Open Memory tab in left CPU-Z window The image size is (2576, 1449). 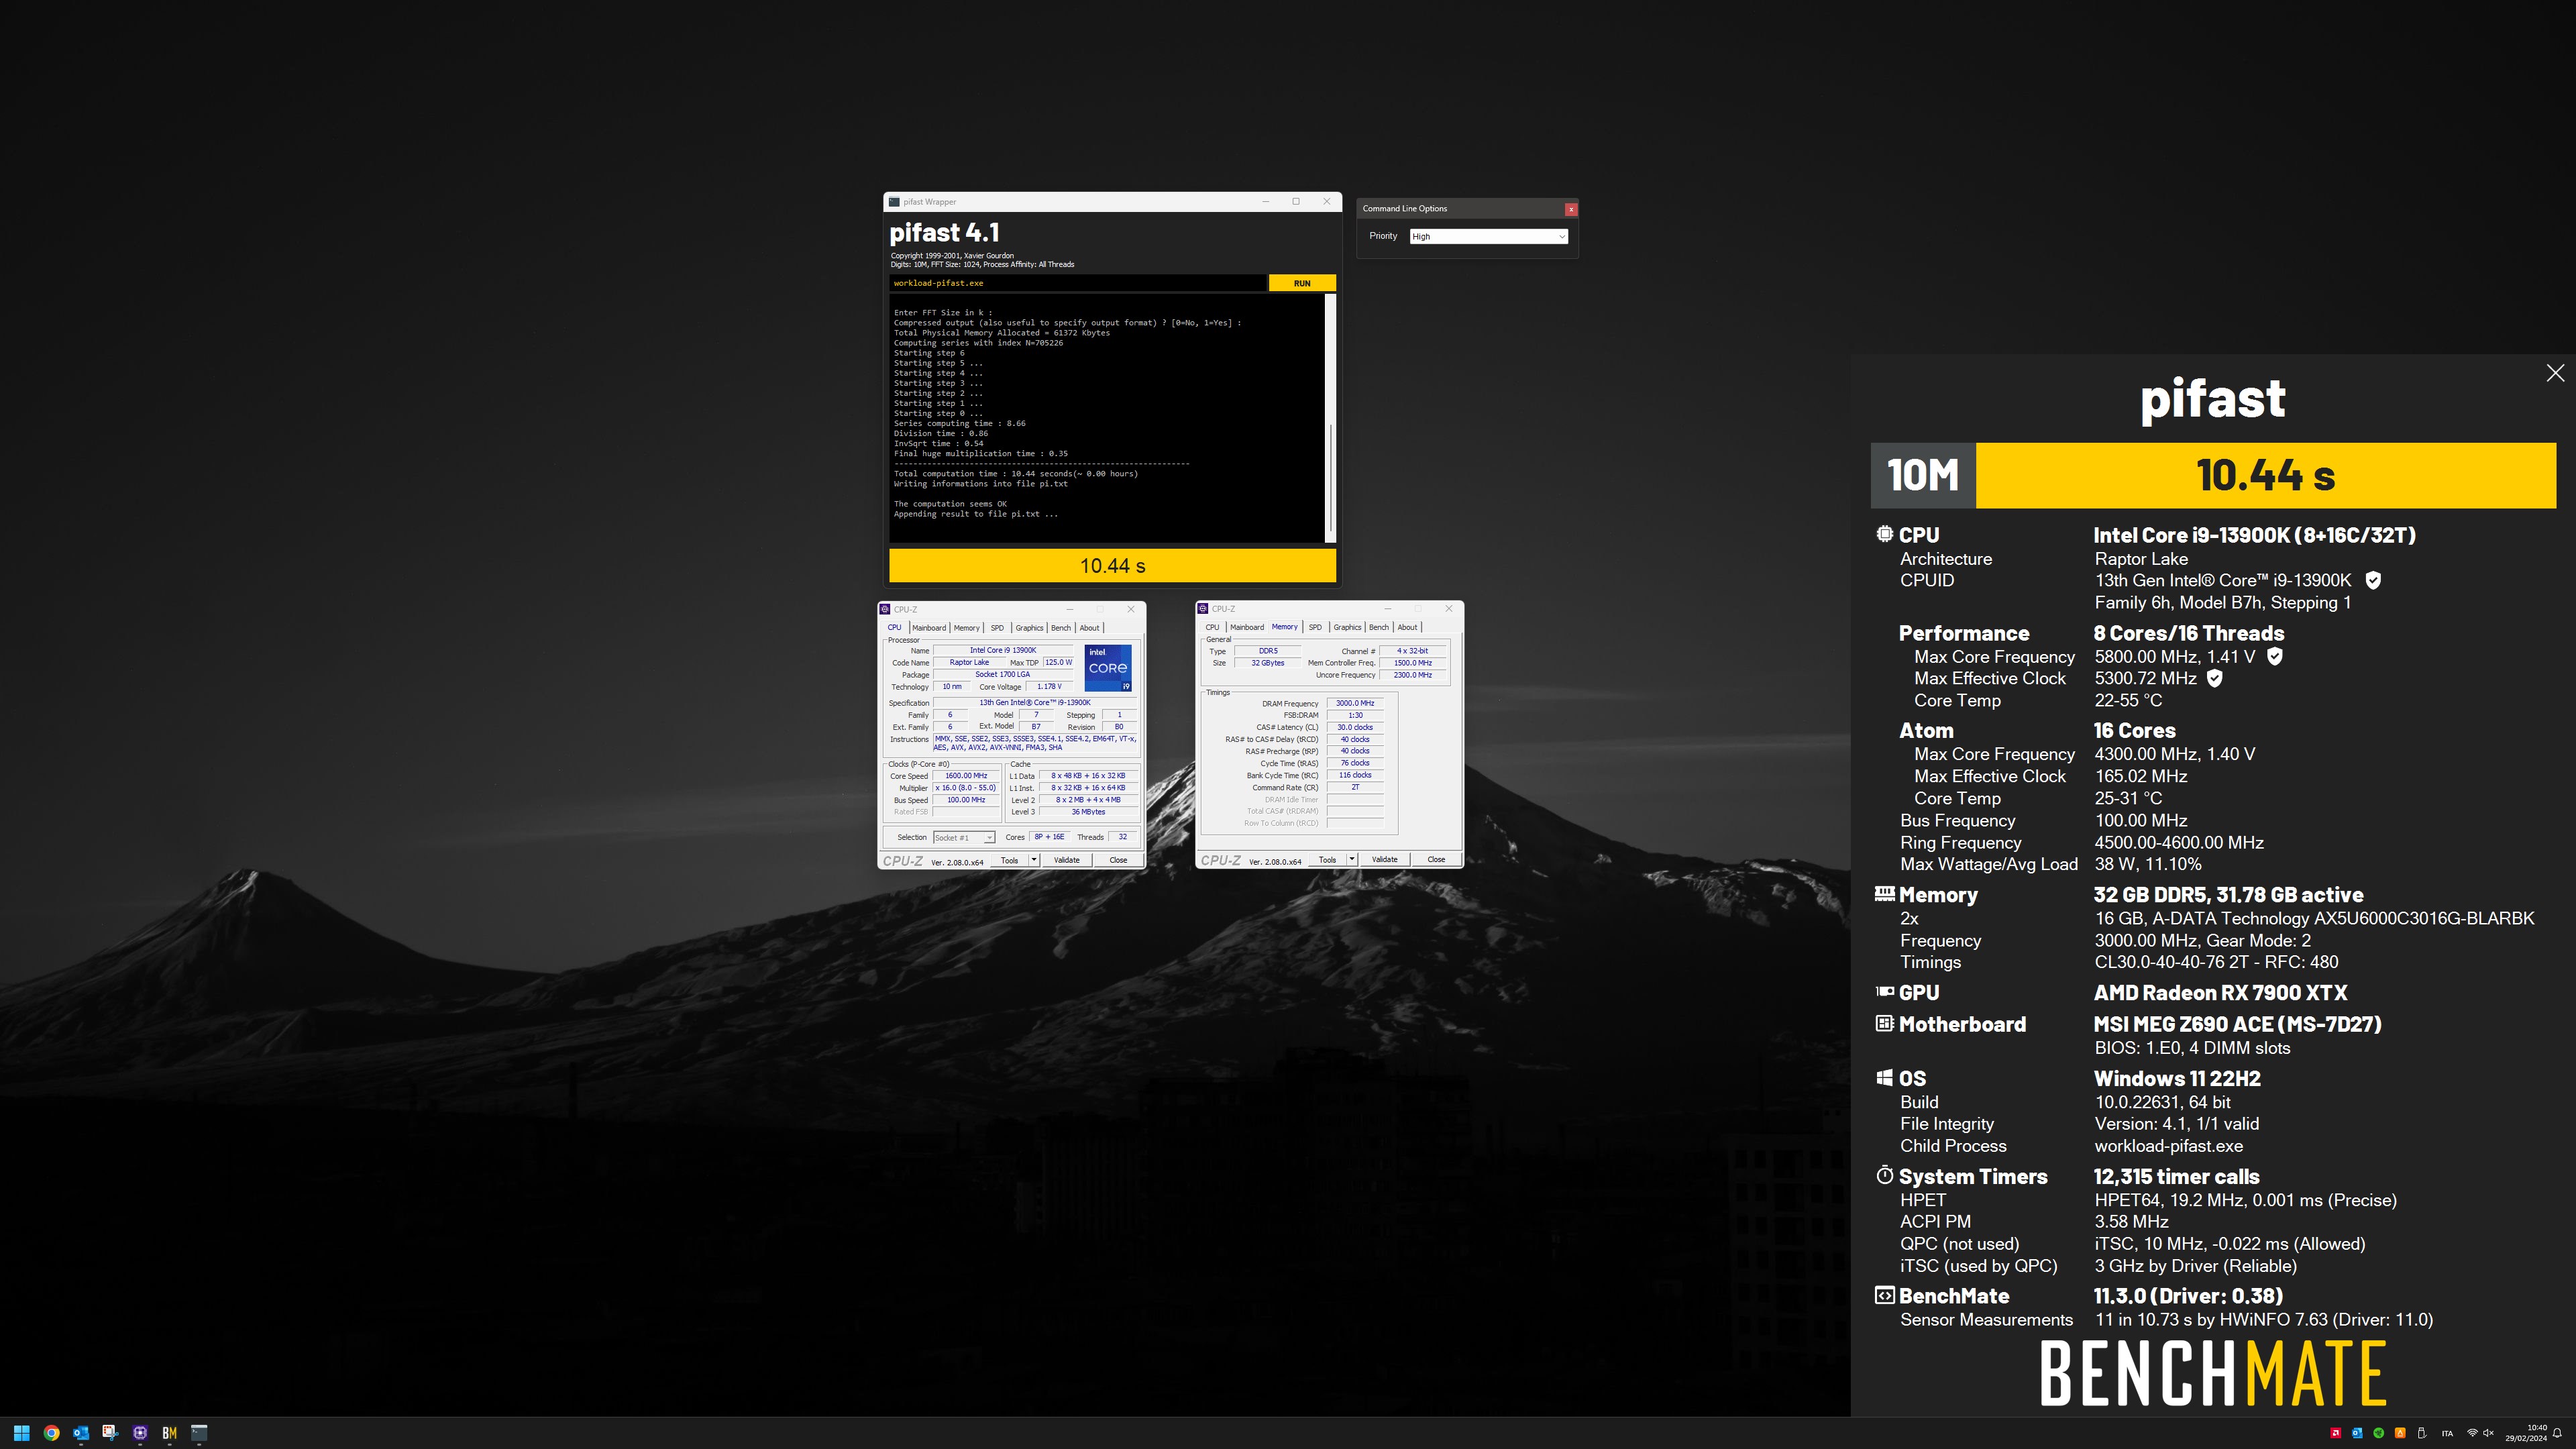click(x=966, y=628)
